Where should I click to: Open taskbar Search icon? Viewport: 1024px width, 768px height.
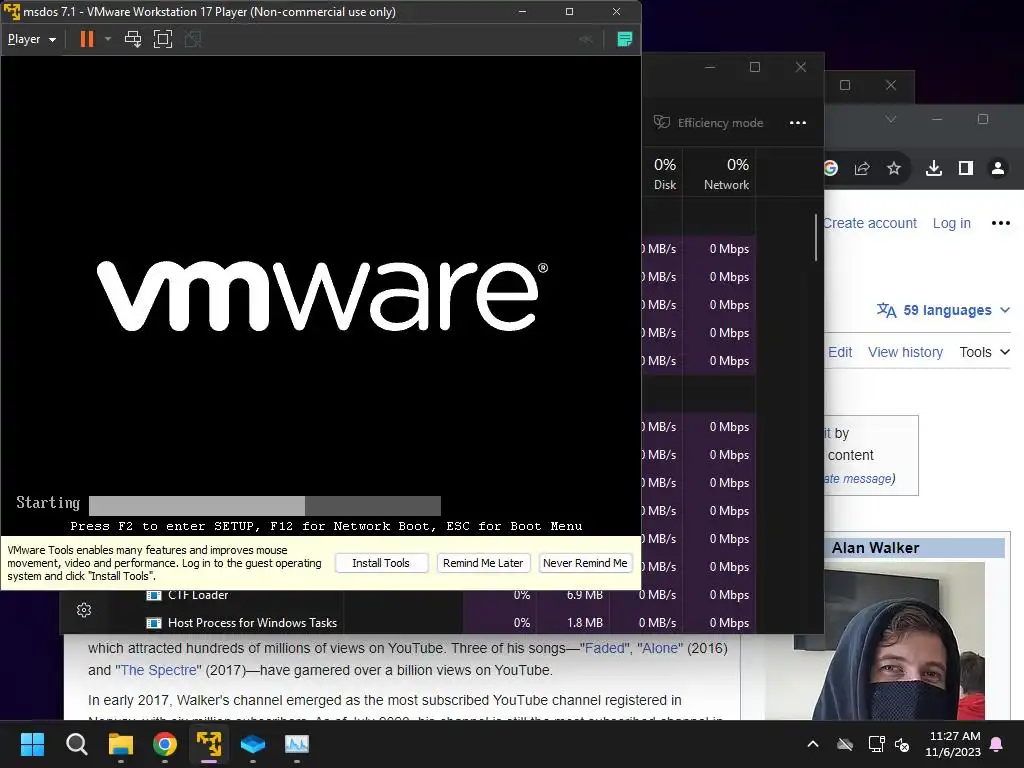(x=76, y=744)
